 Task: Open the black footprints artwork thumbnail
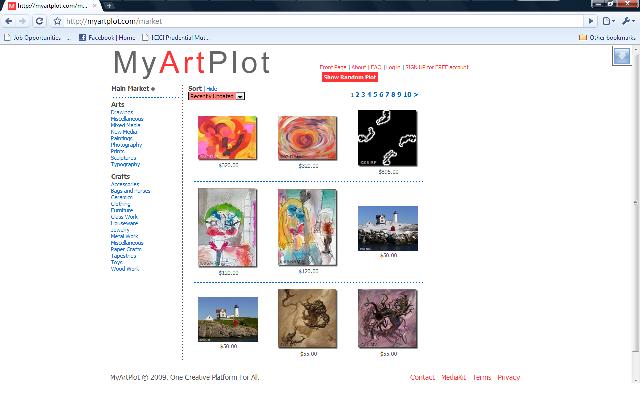click(x=387, y=137)
